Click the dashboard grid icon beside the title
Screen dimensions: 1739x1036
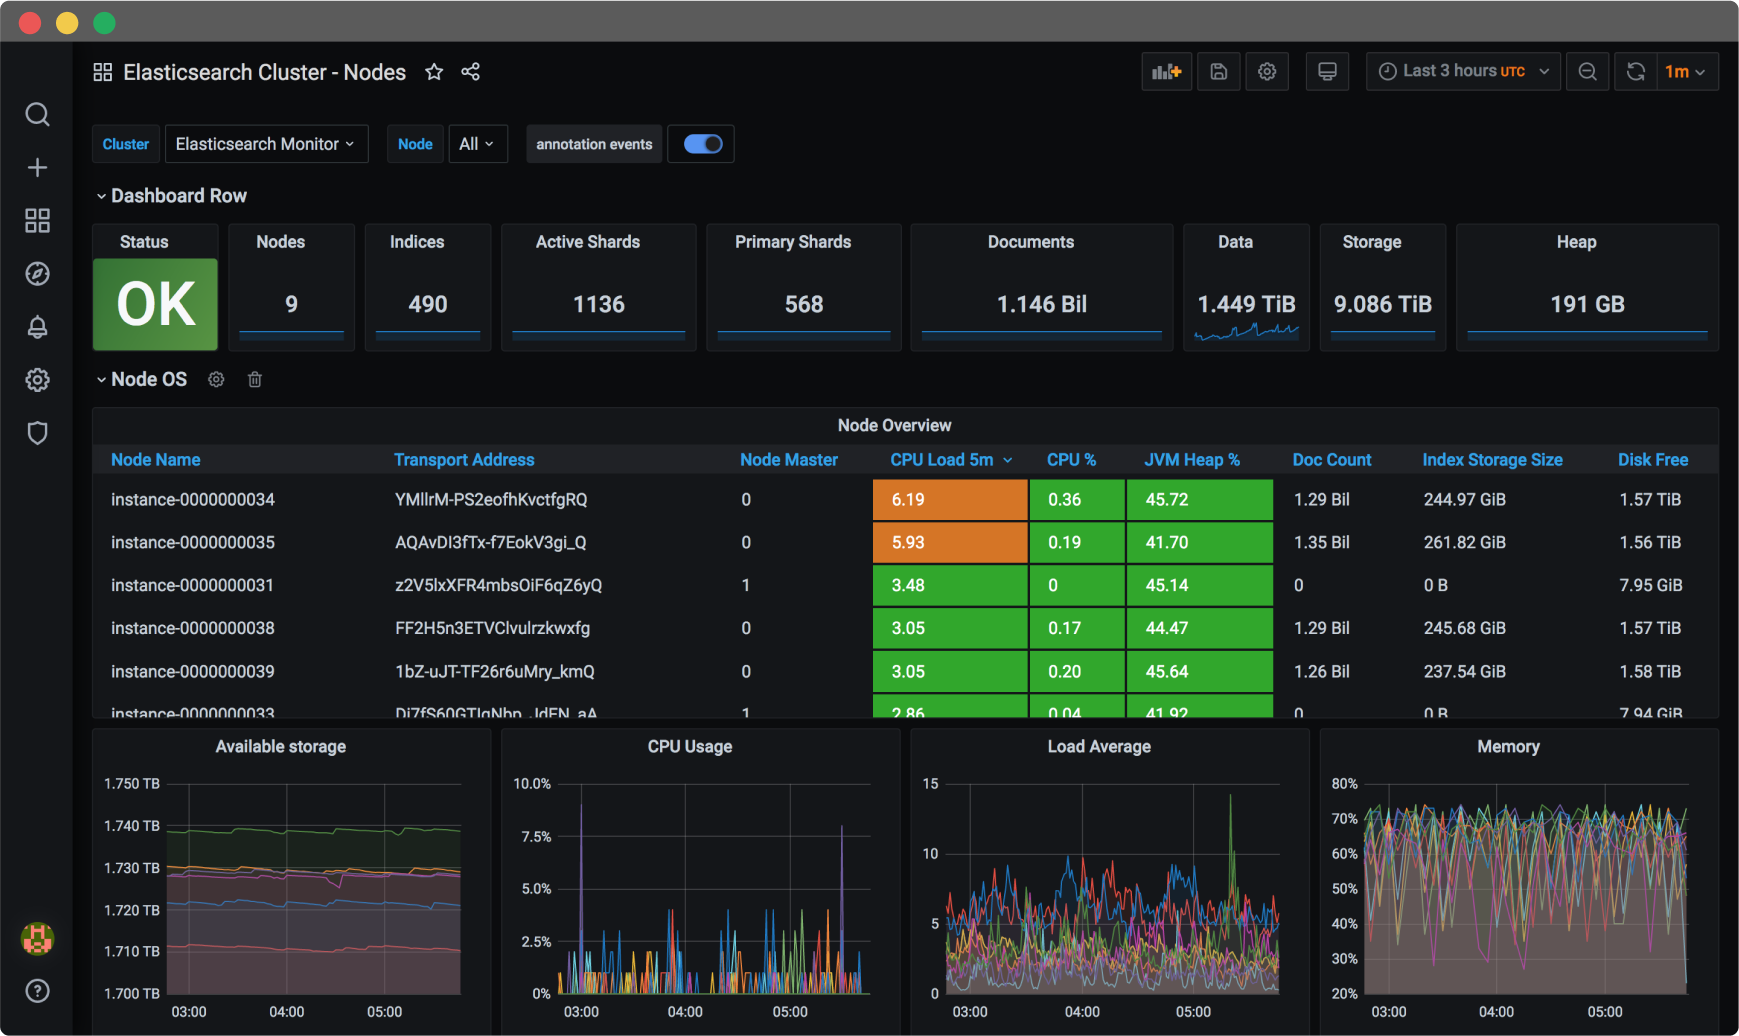(x=102, y=72)
